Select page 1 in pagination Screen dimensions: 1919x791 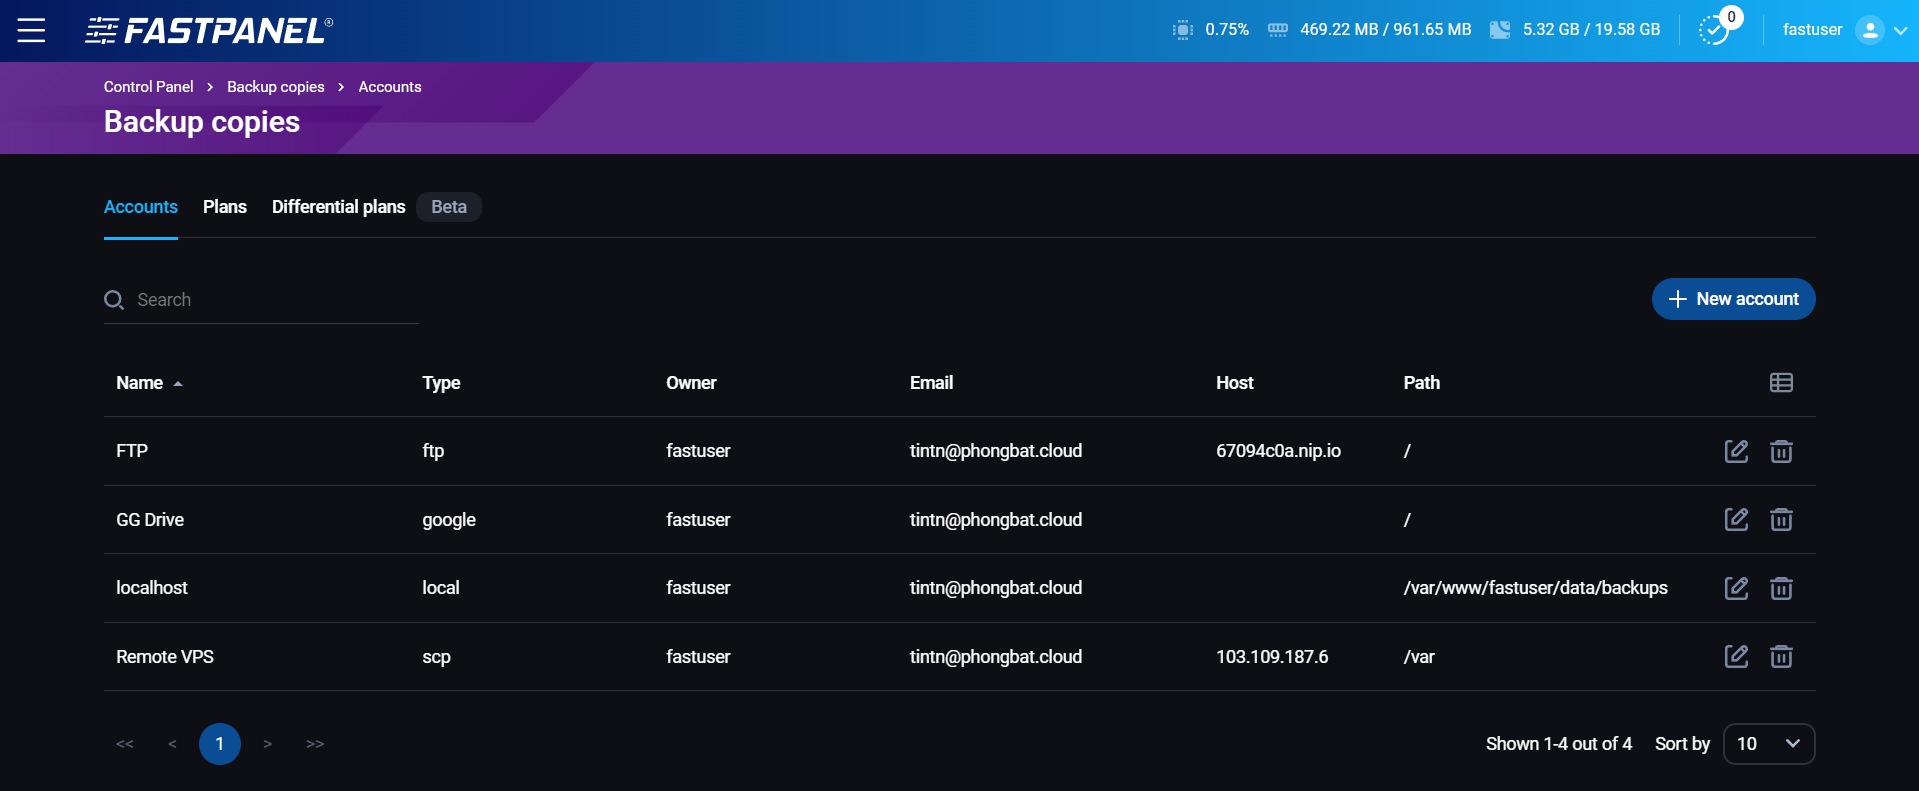tap(220, 744)
